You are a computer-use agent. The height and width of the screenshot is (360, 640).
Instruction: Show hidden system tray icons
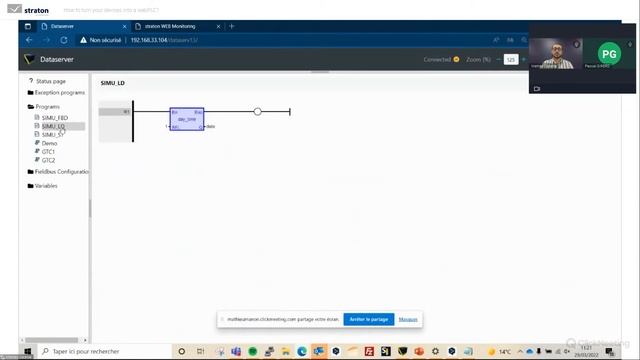pyautogui.click(x=520, y=351)
